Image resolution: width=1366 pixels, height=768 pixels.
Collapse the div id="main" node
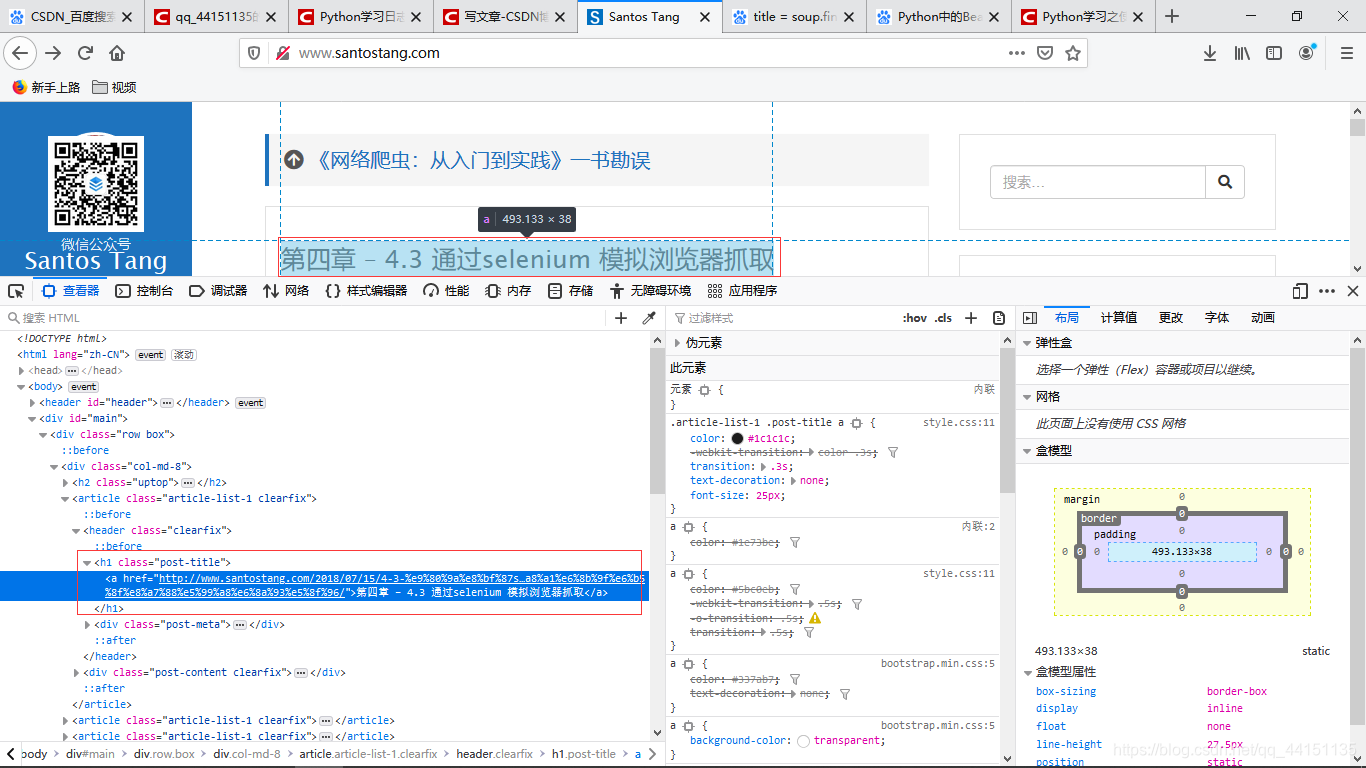point(32,418)
